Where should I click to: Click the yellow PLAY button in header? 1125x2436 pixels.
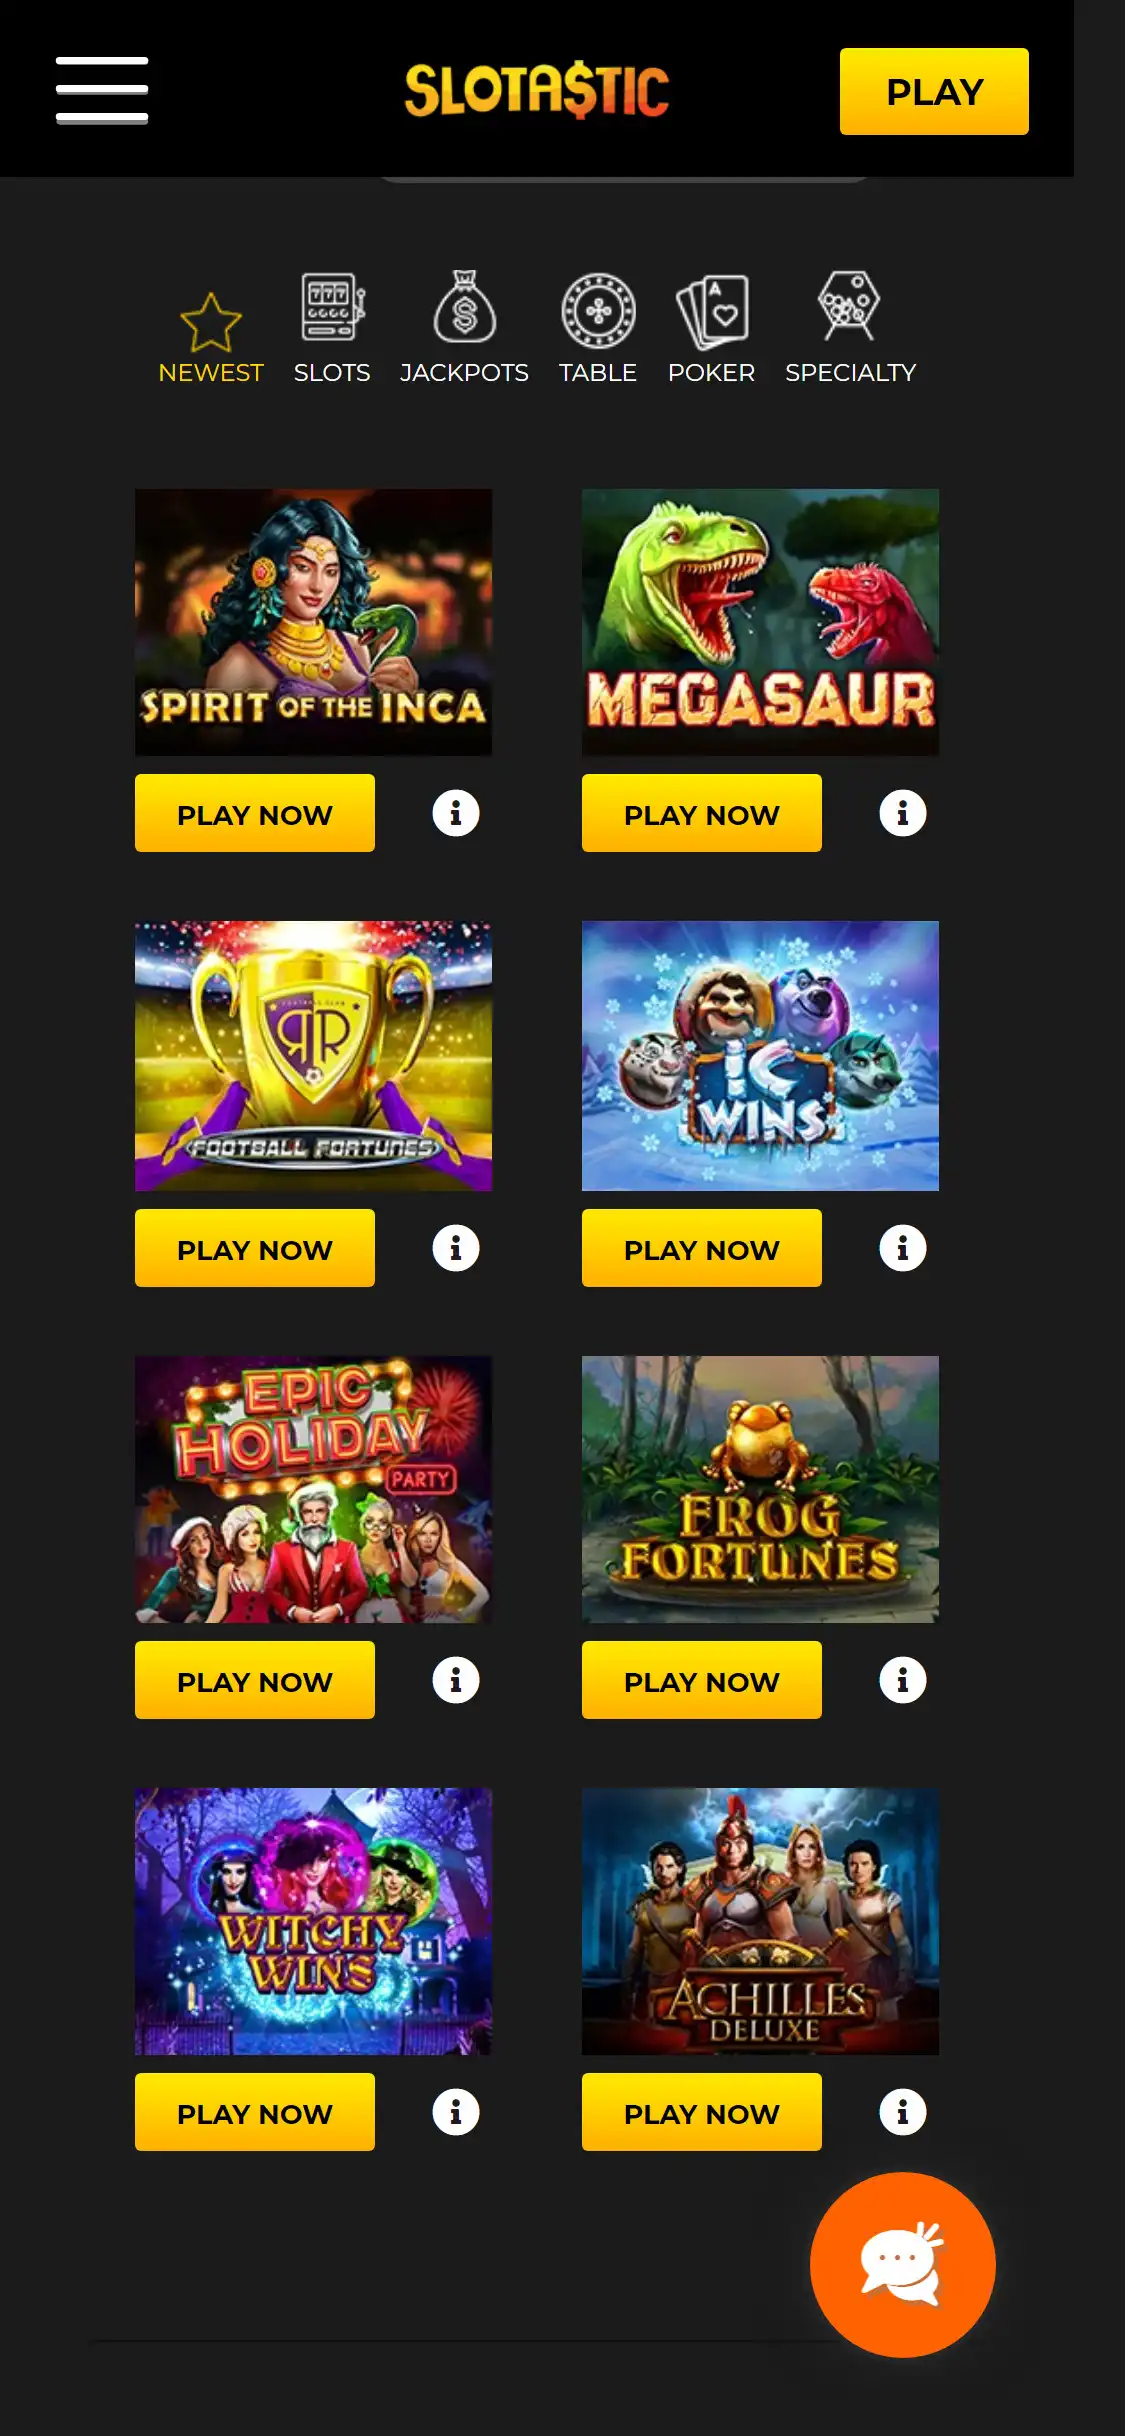pos(934,91)
